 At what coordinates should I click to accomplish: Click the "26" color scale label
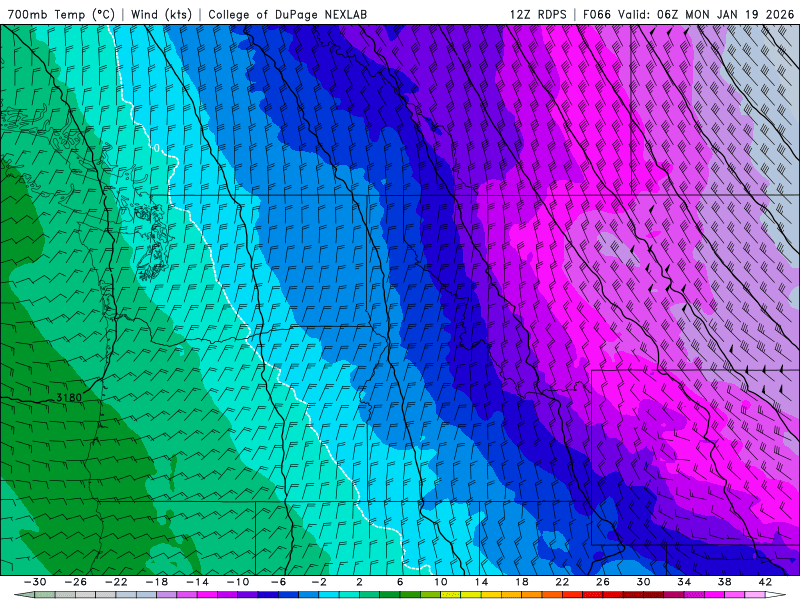pos(603,582)
